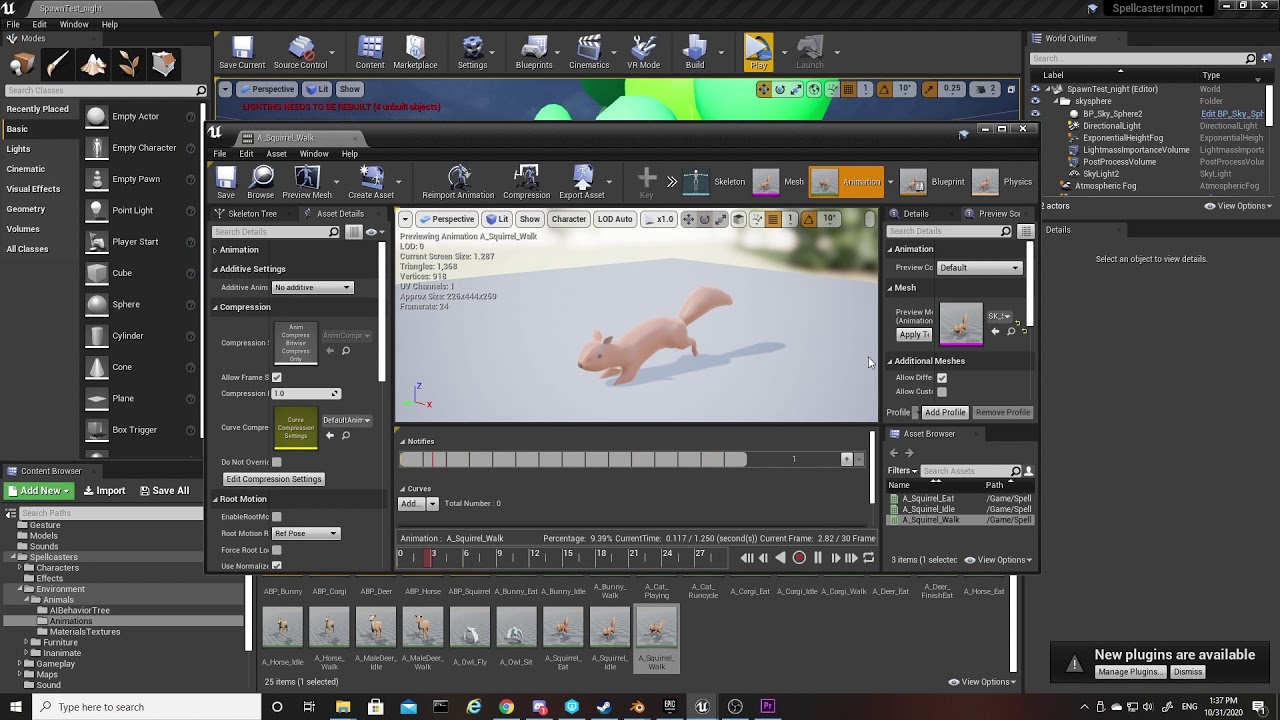This screenshot has width=1280, height=720.
Task: Open the Root Motion Ref Pose dropdown
Action: [306, 533]
